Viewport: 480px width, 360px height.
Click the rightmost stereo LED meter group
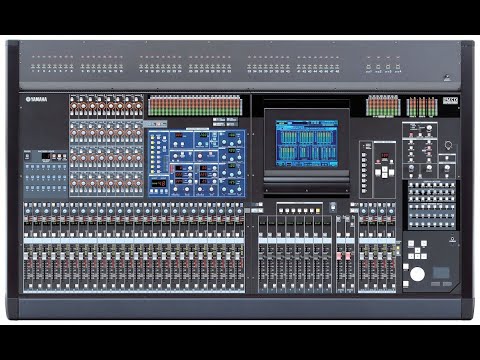pos(422,107)
